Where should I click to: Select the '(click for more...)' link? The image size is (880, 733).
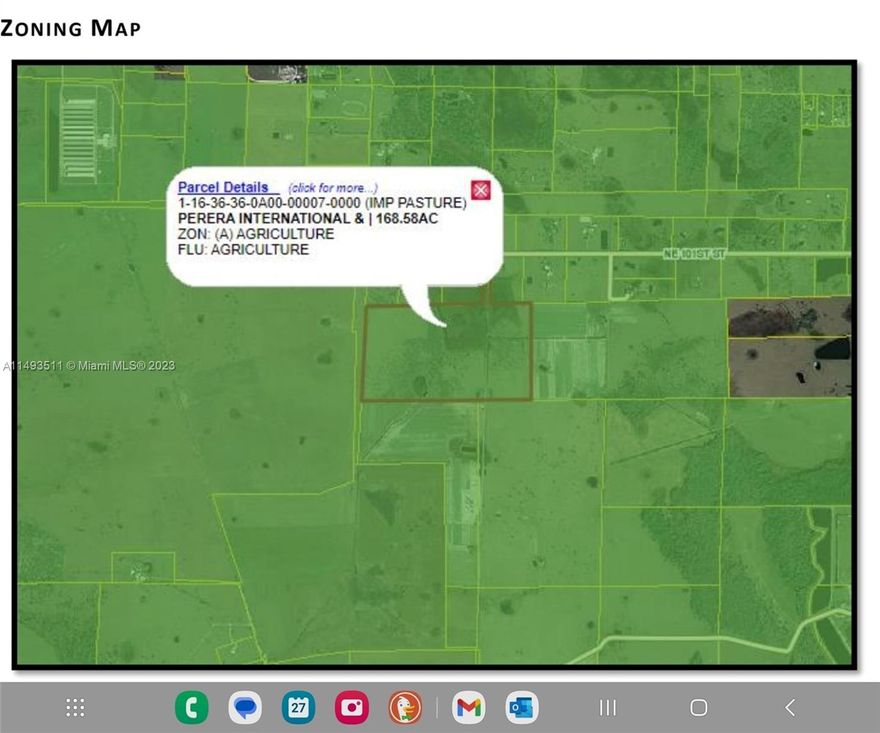click(331, 187)
